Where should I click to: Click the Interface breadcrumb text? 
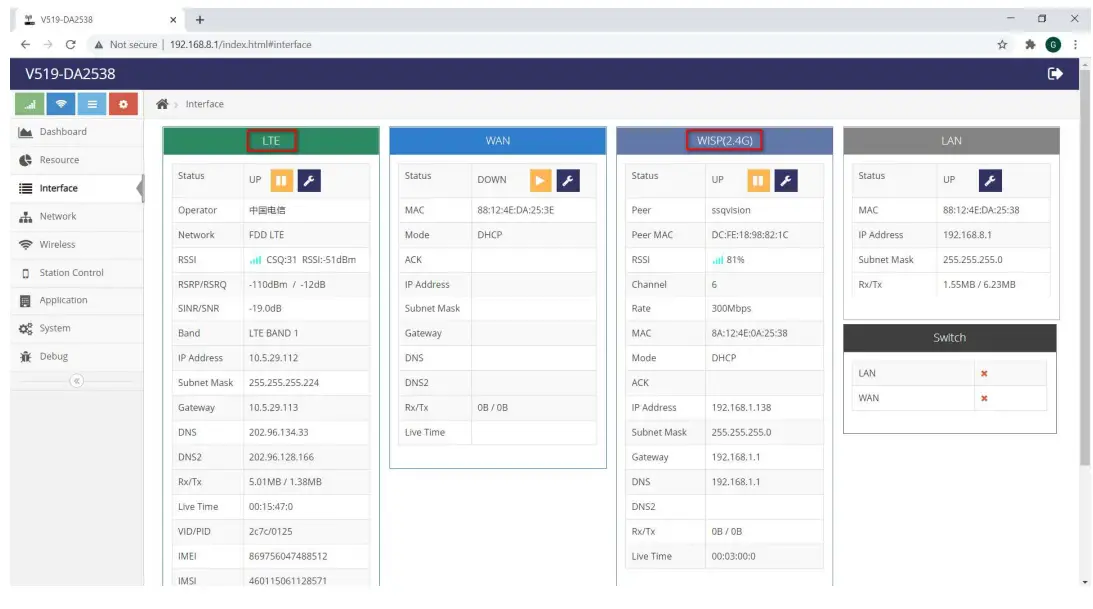(204, 104)
